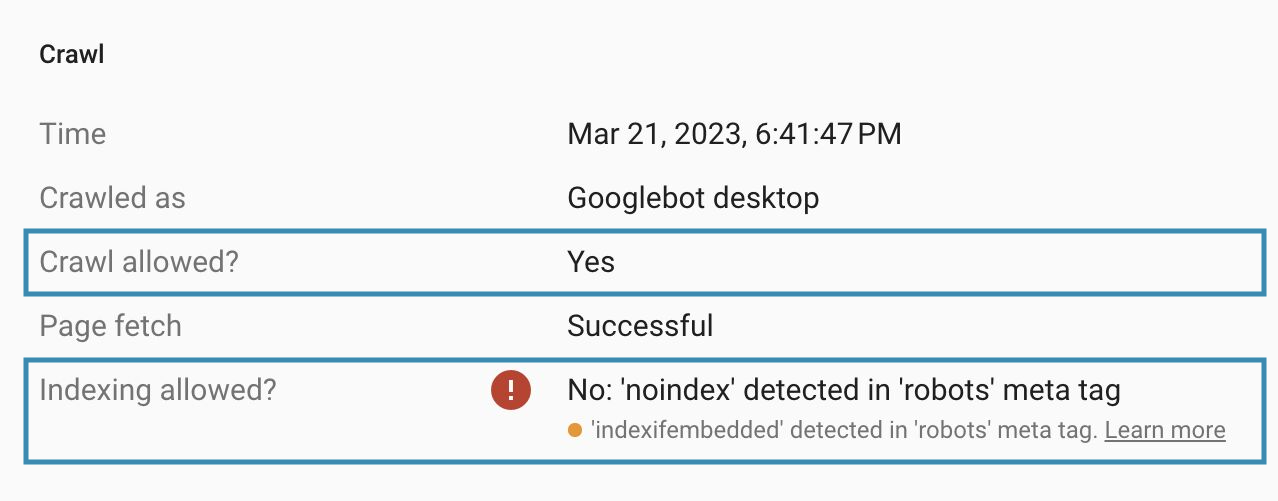Select the Mar 21, 2023 crawl date

[654, 134]
